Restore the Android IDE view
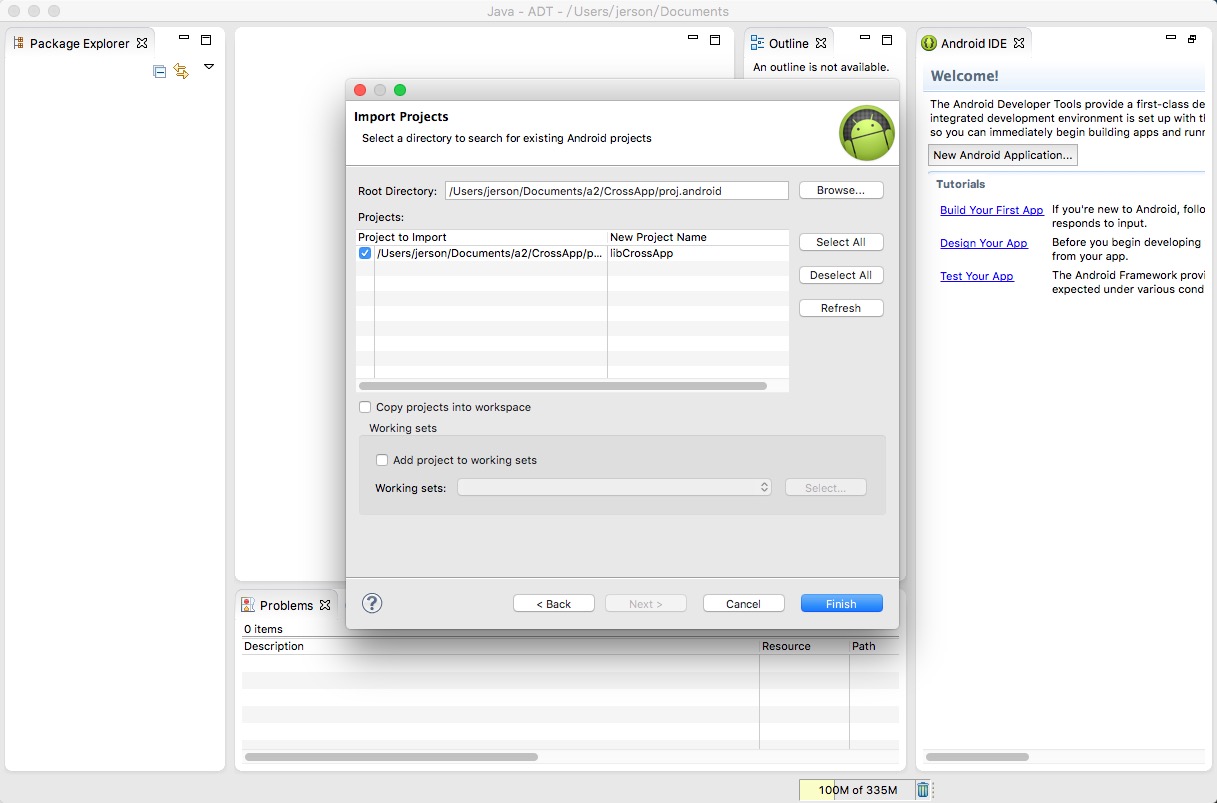This screenshot has height=803, width=1217. click(1192, 40)
